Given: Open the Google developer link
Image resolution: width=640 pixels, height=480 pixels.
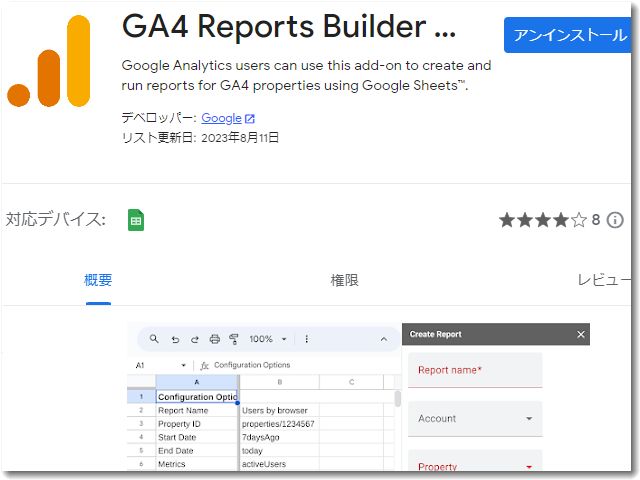Looking at the screenshot, I should [221, 118].
